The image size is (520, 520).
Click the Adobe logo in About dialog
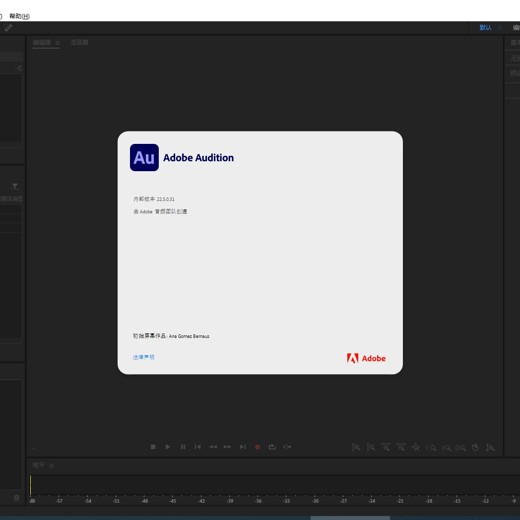point(366,358)
